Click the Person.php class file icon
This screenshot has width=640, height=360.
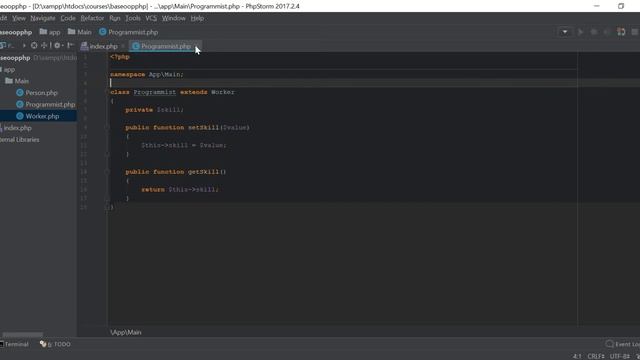click(20, 93)
